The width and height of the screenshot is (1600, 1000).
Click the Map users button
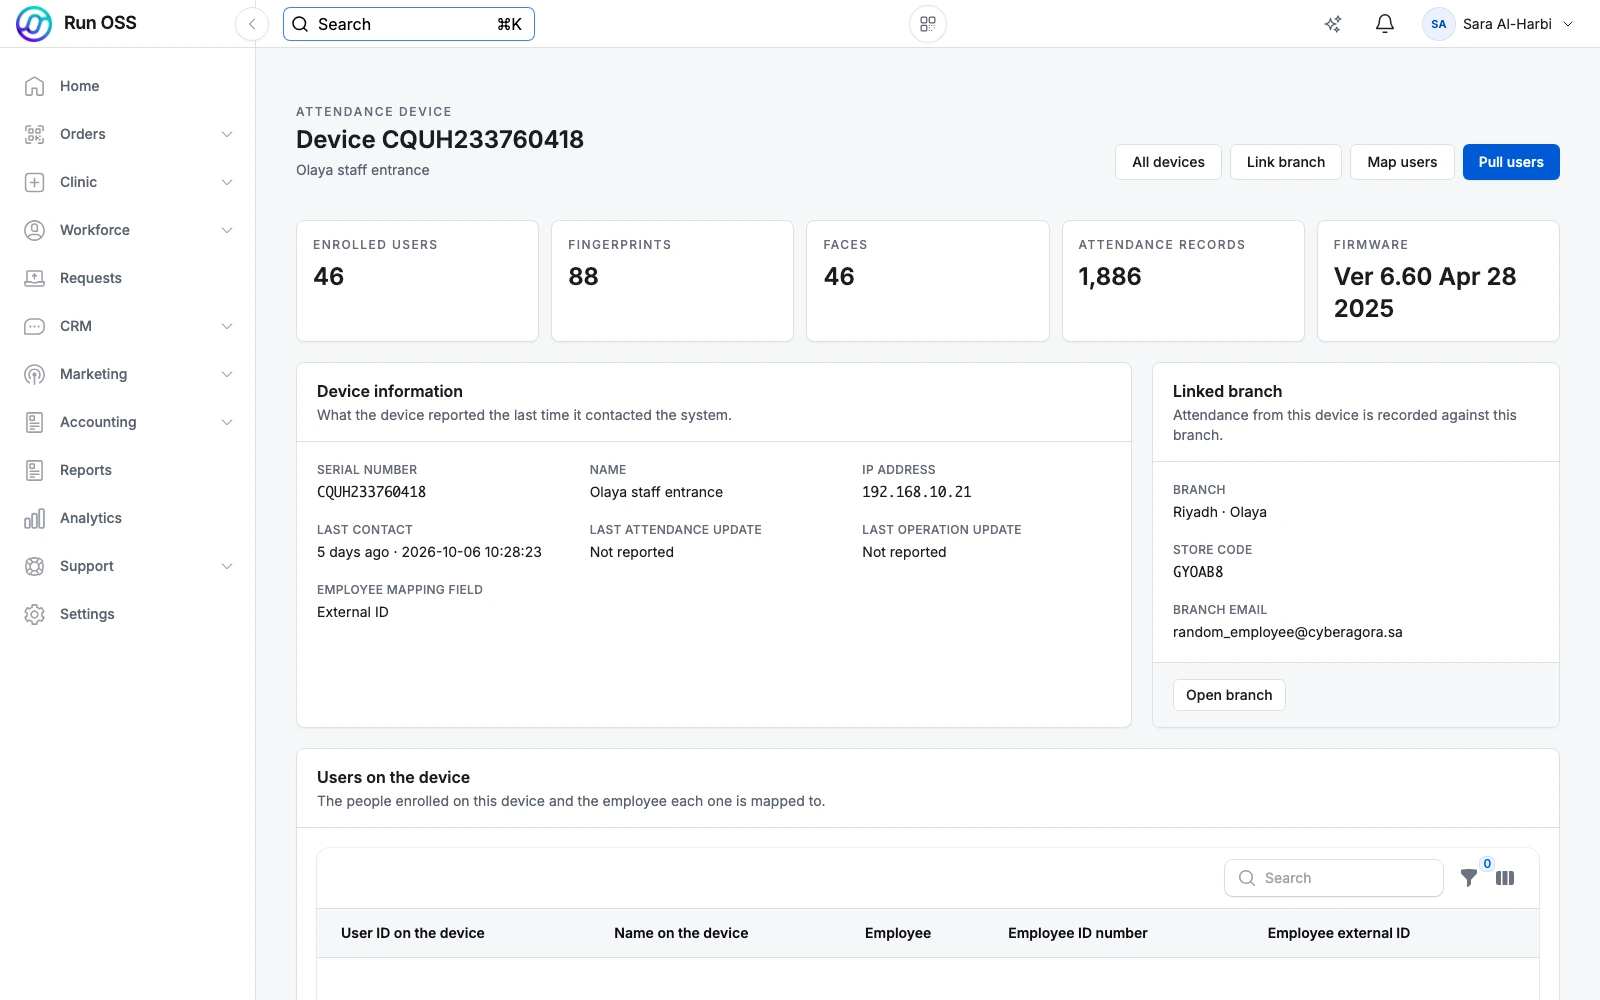point(1402,162)
